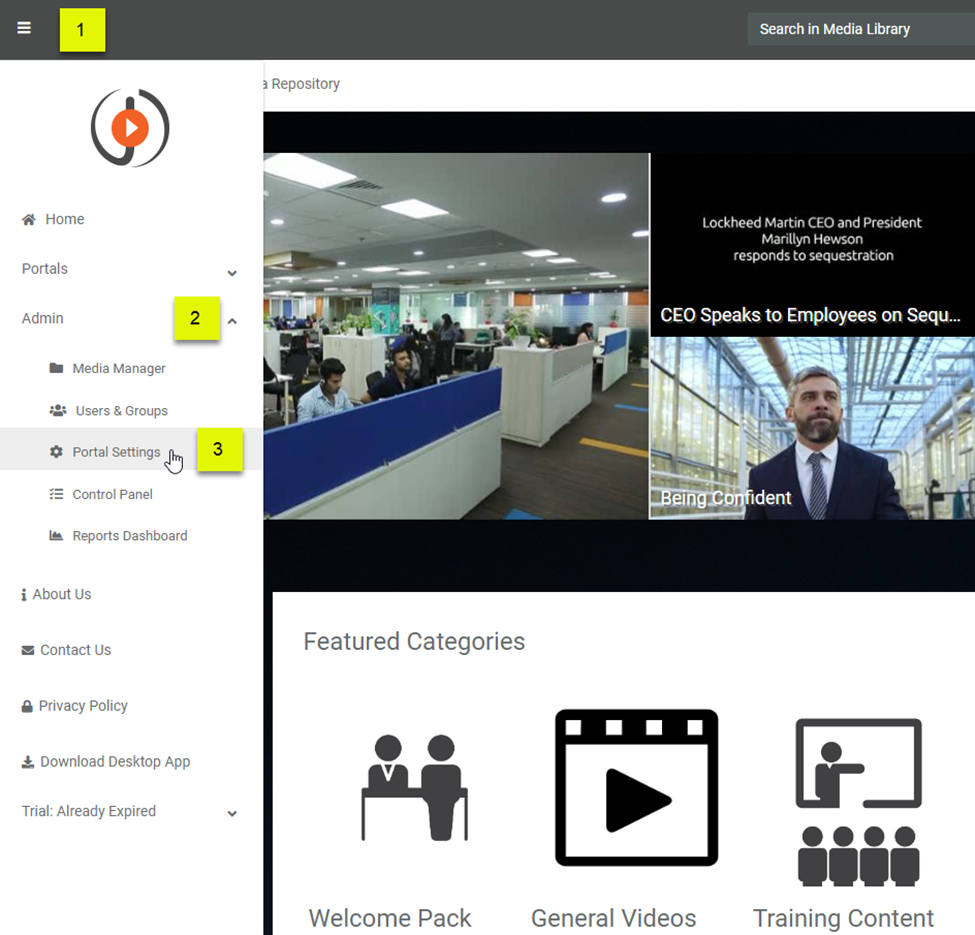This screenshot has height=935, width=975.
Task: Click the Portal Settings gear icon
Action: tap(56, 452)
